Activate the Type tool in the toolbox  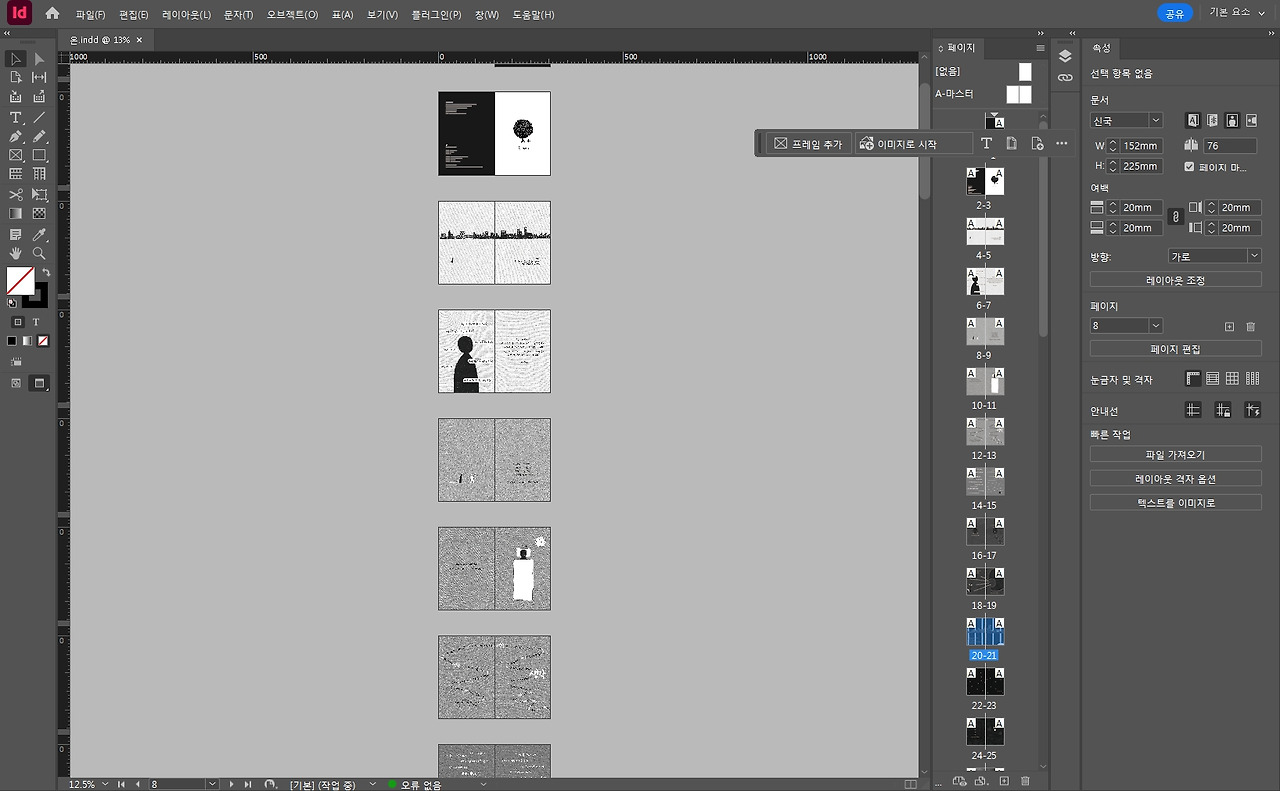point(16,118)
